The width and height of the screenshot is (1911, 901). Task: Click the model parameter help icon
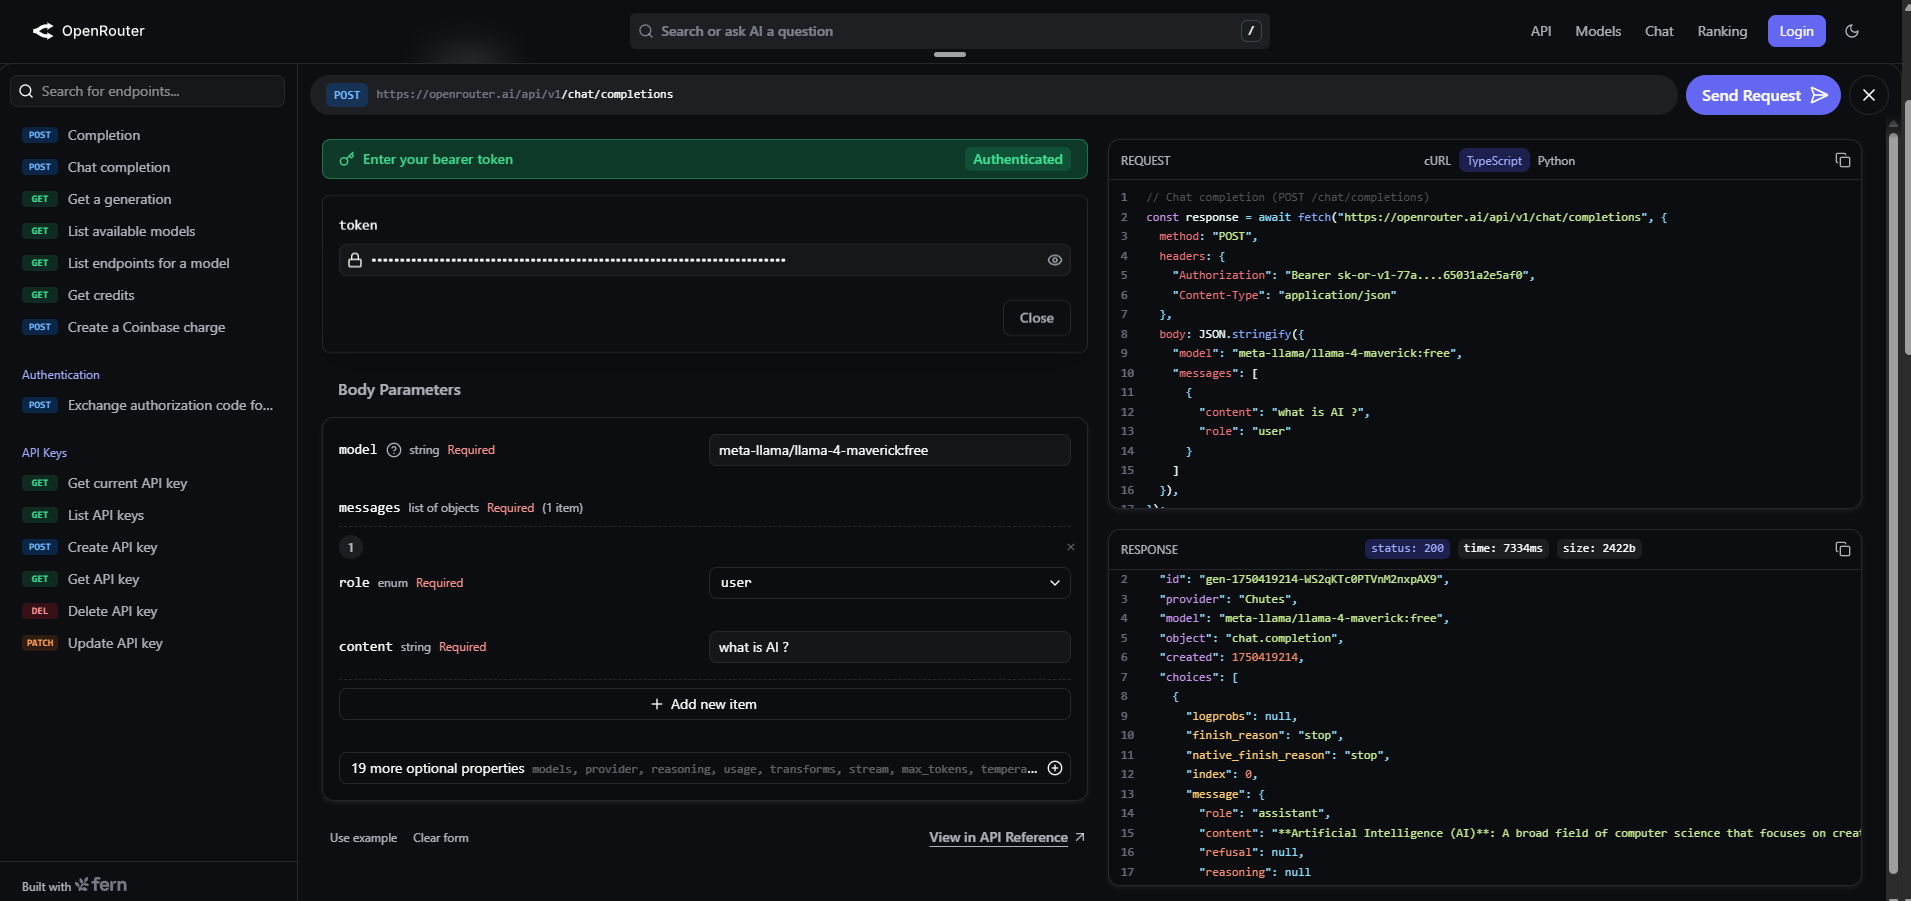pos(394,450)
